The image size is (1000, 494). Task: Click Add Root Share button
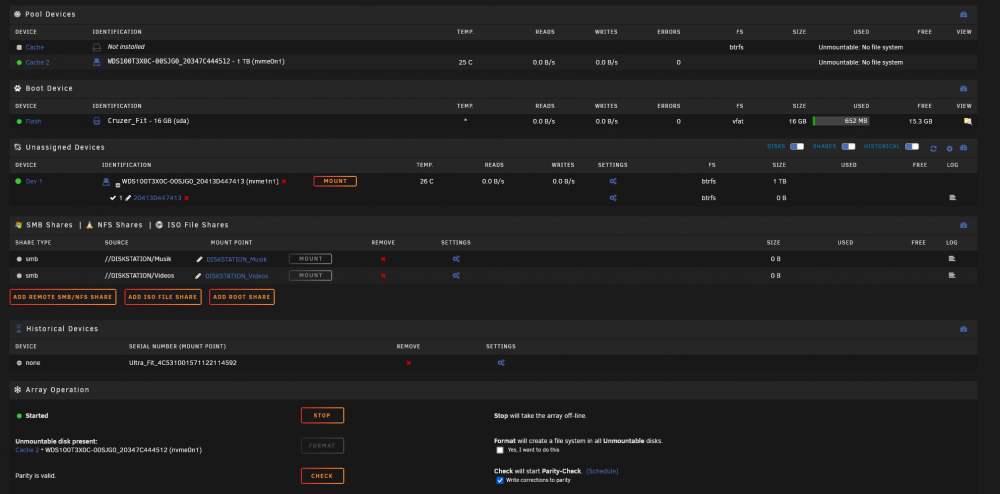coord(242,297)
